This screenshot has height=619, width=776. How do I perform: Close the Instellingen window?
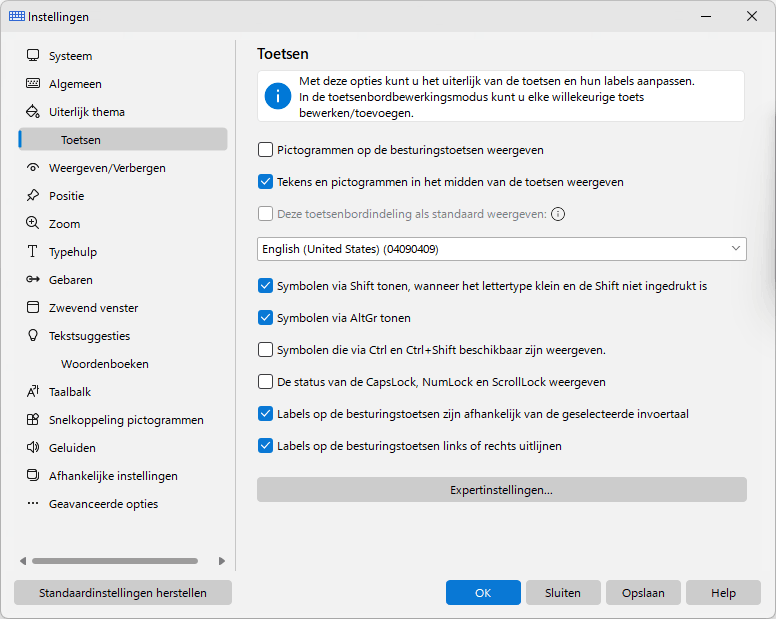(x=752, y=16)
